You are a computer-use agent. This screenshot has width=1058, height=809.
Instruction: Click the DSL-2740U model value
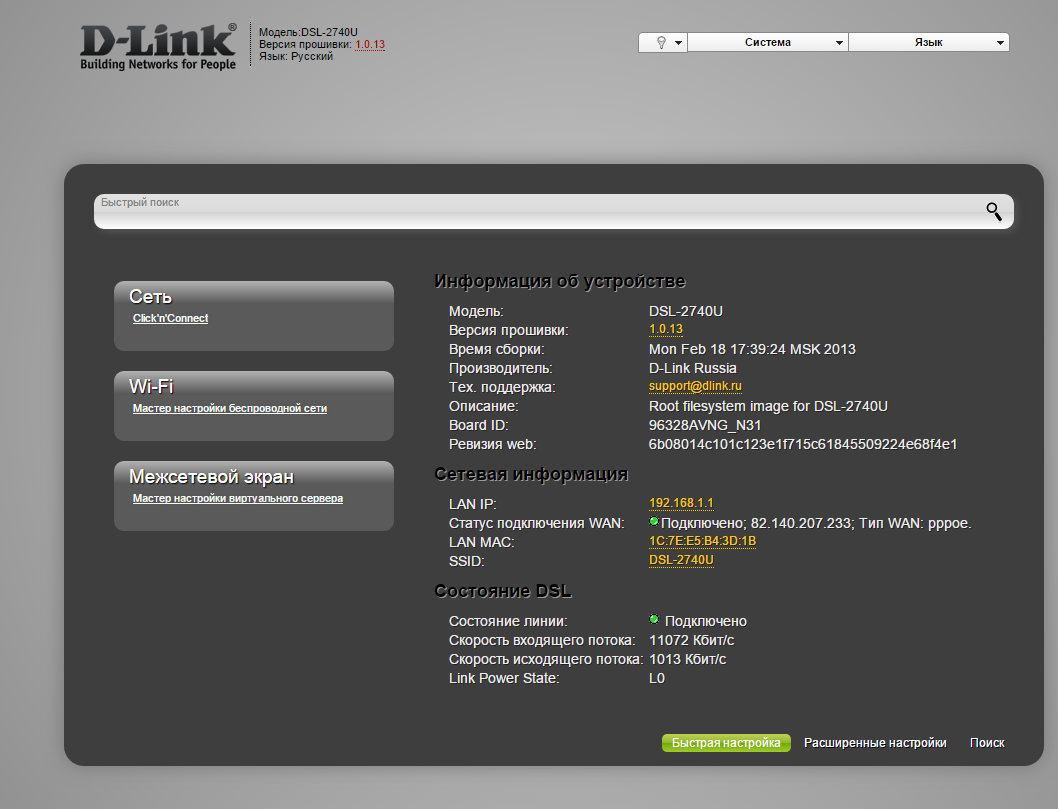coord(686,311)
